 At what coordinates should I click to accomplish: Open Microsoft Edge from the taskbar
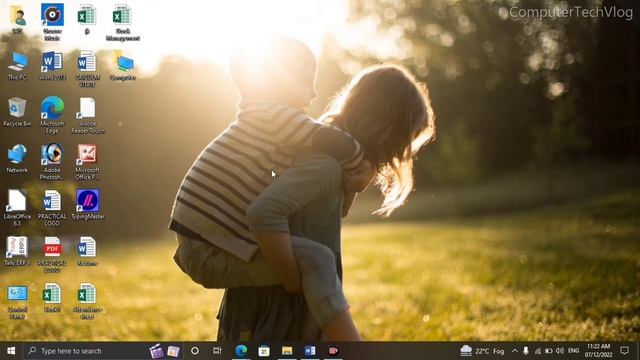[x=241, y=351]
